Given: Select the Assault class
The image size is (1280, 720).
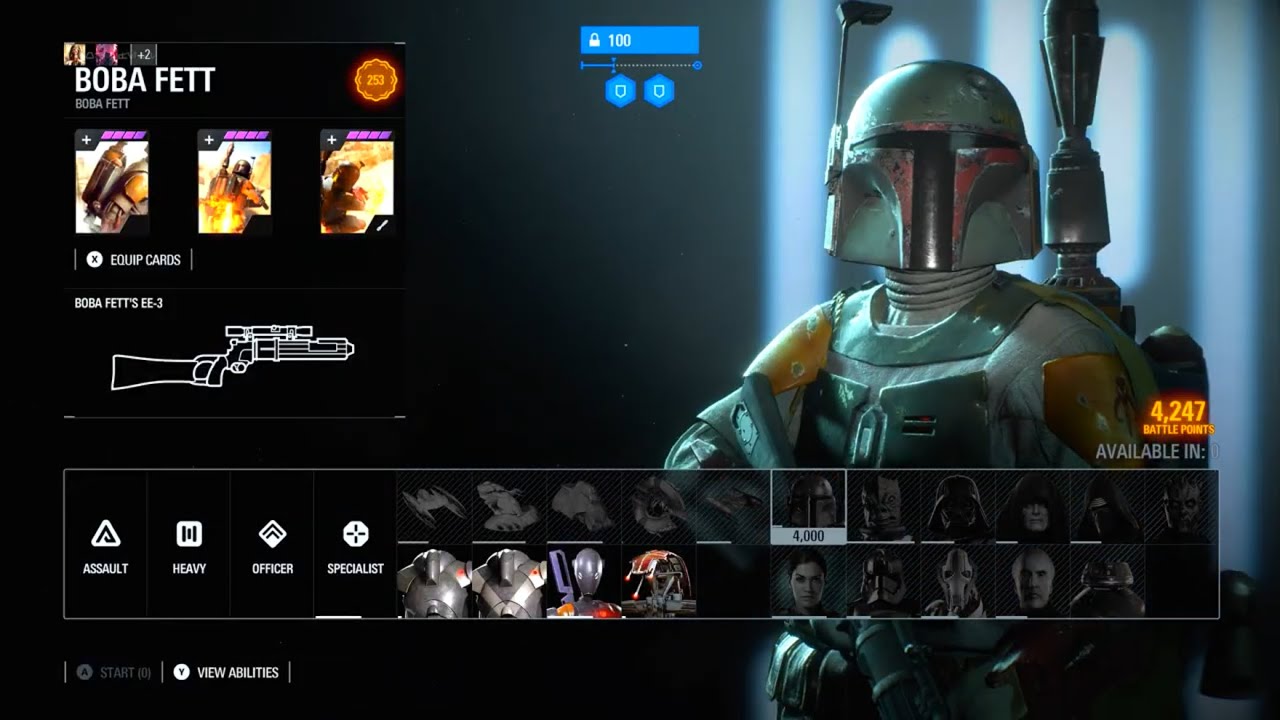Looking at the screenshot, I should [x=105, y=544].
